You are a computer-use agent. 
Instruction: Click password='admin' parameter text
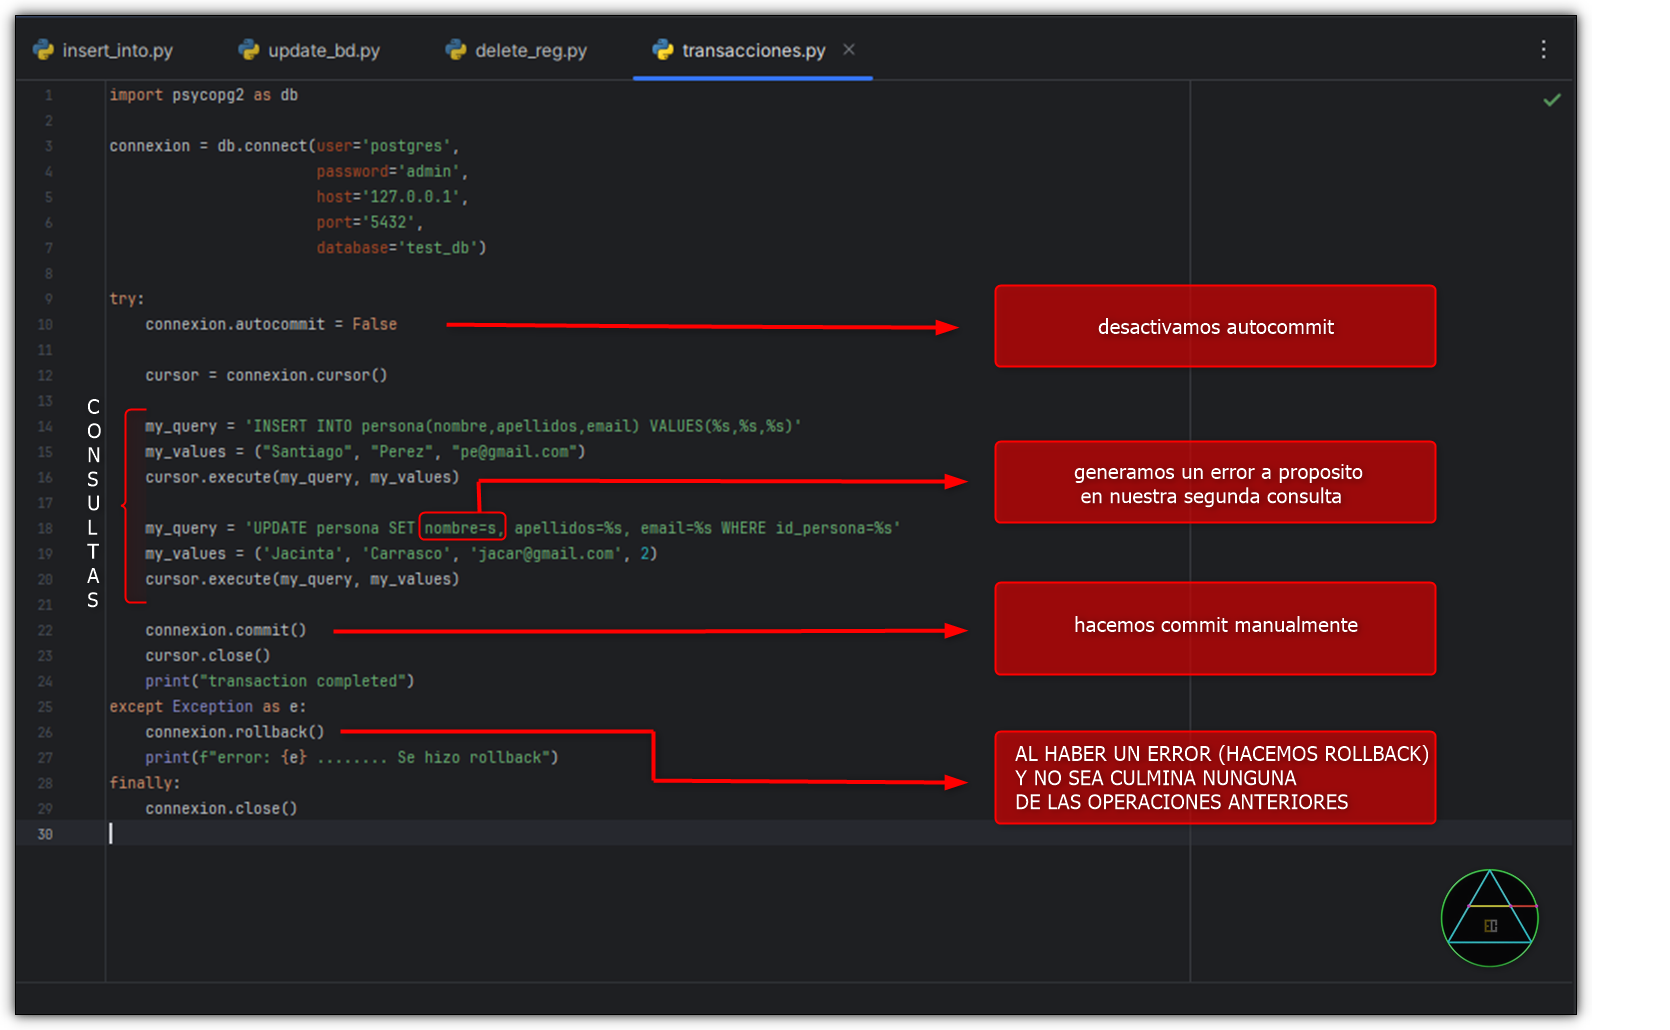click(x=392, y=171)
